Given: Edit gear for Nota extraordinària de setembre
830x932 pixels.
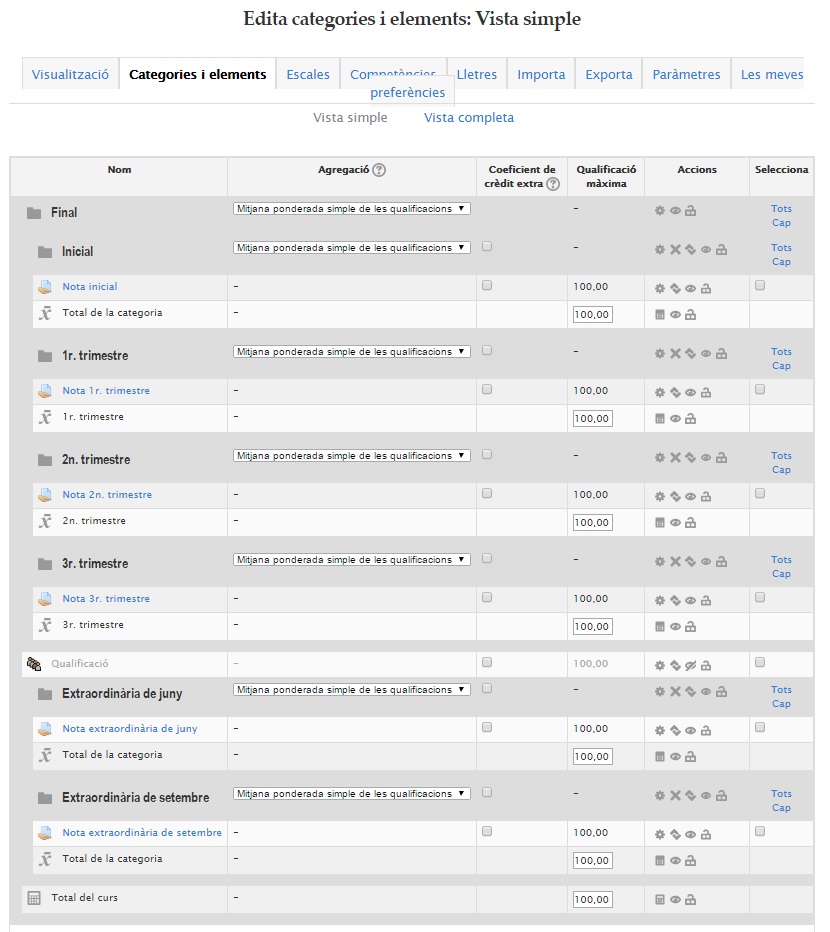Looking at the screenshot, I should pyautogui.click(x=660, y=835).
